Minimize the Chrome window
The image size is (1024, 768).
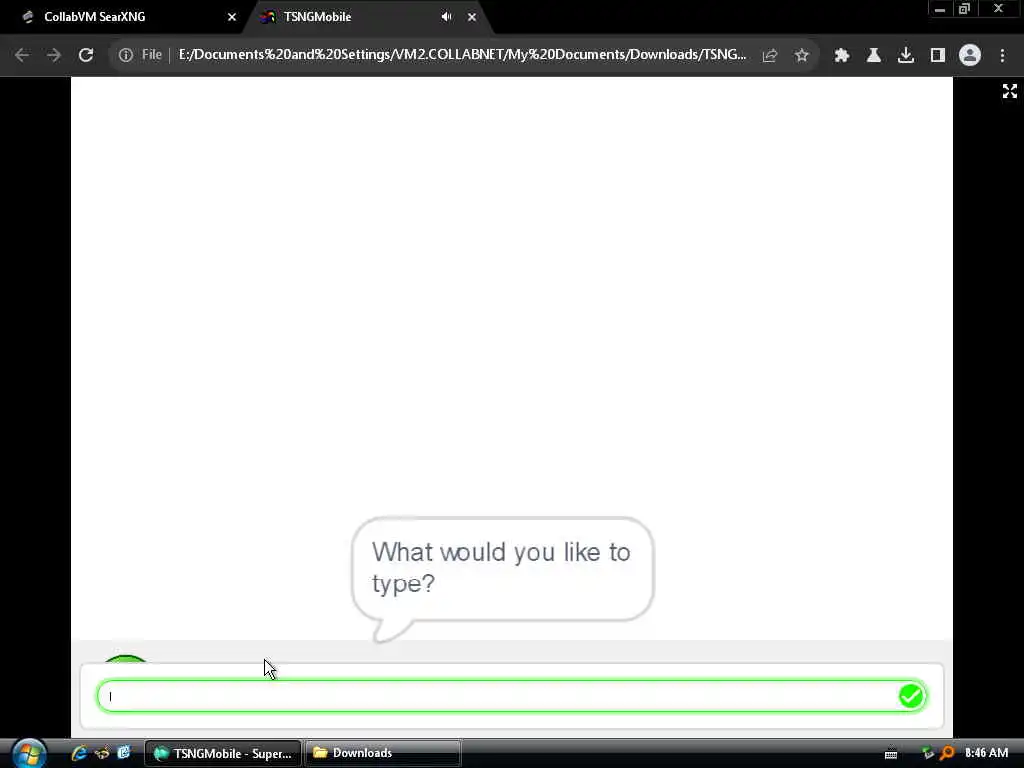point(940,9)
